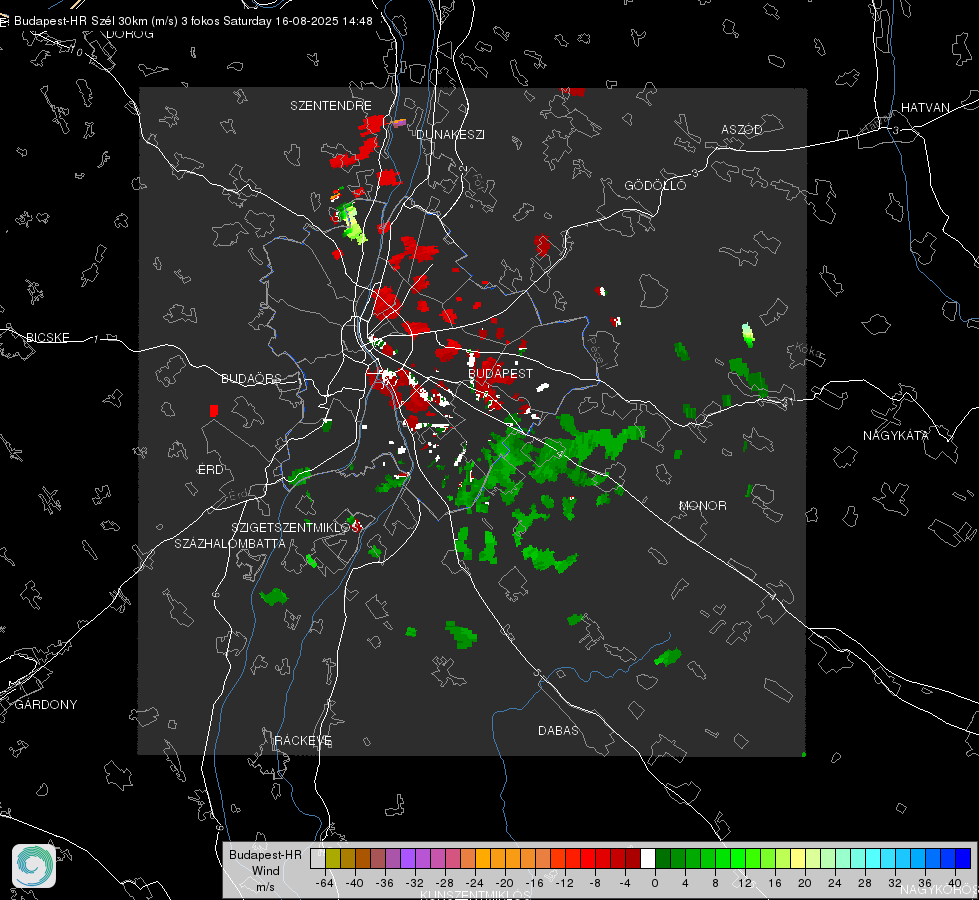Screen dimensions: 979x900
Task: Select the olive swatch above -64
Action: coord(333,858)
